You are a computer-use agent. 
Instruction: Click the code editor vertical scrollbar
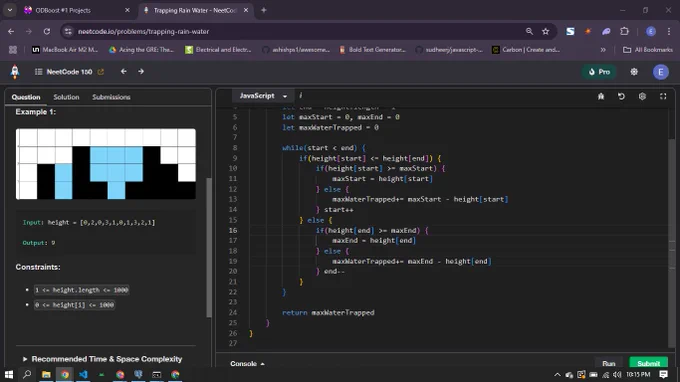672,243
